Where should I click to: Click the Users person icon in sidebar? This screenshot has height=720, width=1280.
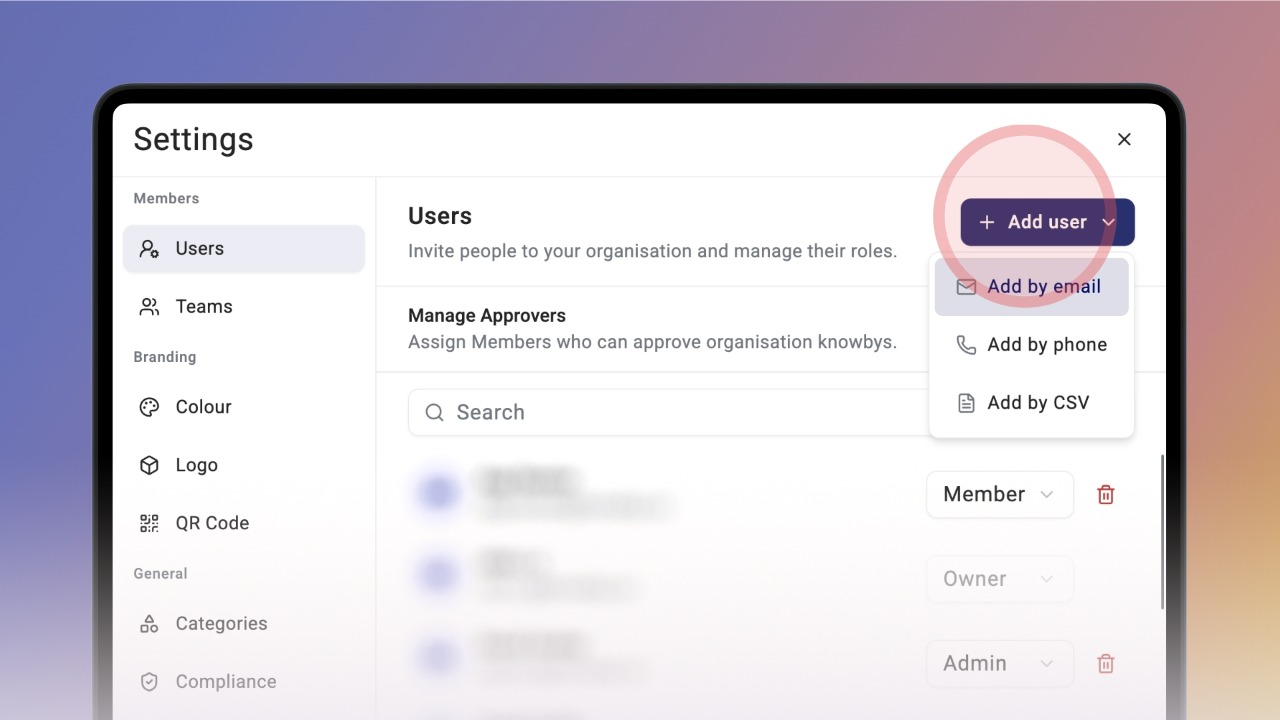(149, 249)
